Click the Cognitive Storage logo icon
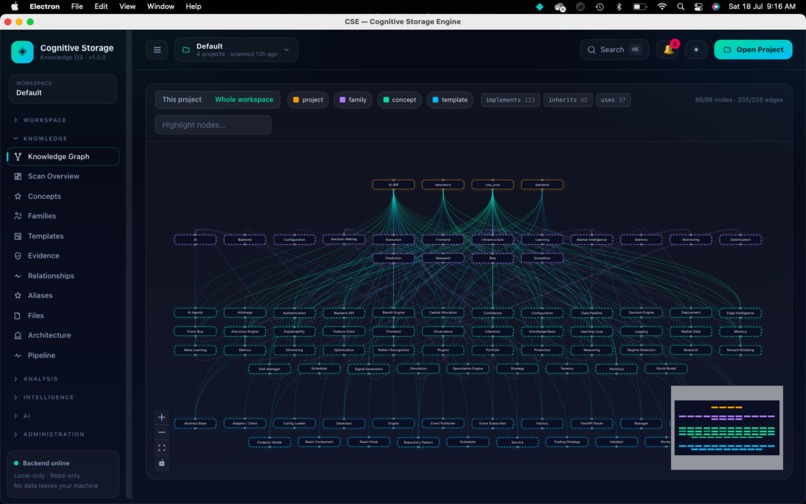The image size is (806, 504). (22, 52)
